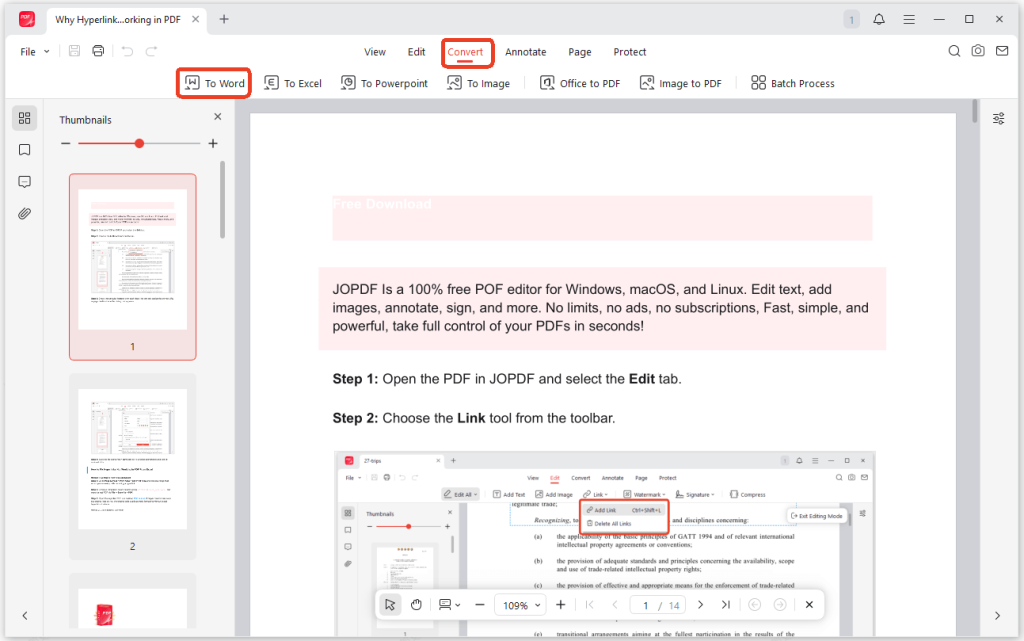Go to the next page

click(700, 605)
